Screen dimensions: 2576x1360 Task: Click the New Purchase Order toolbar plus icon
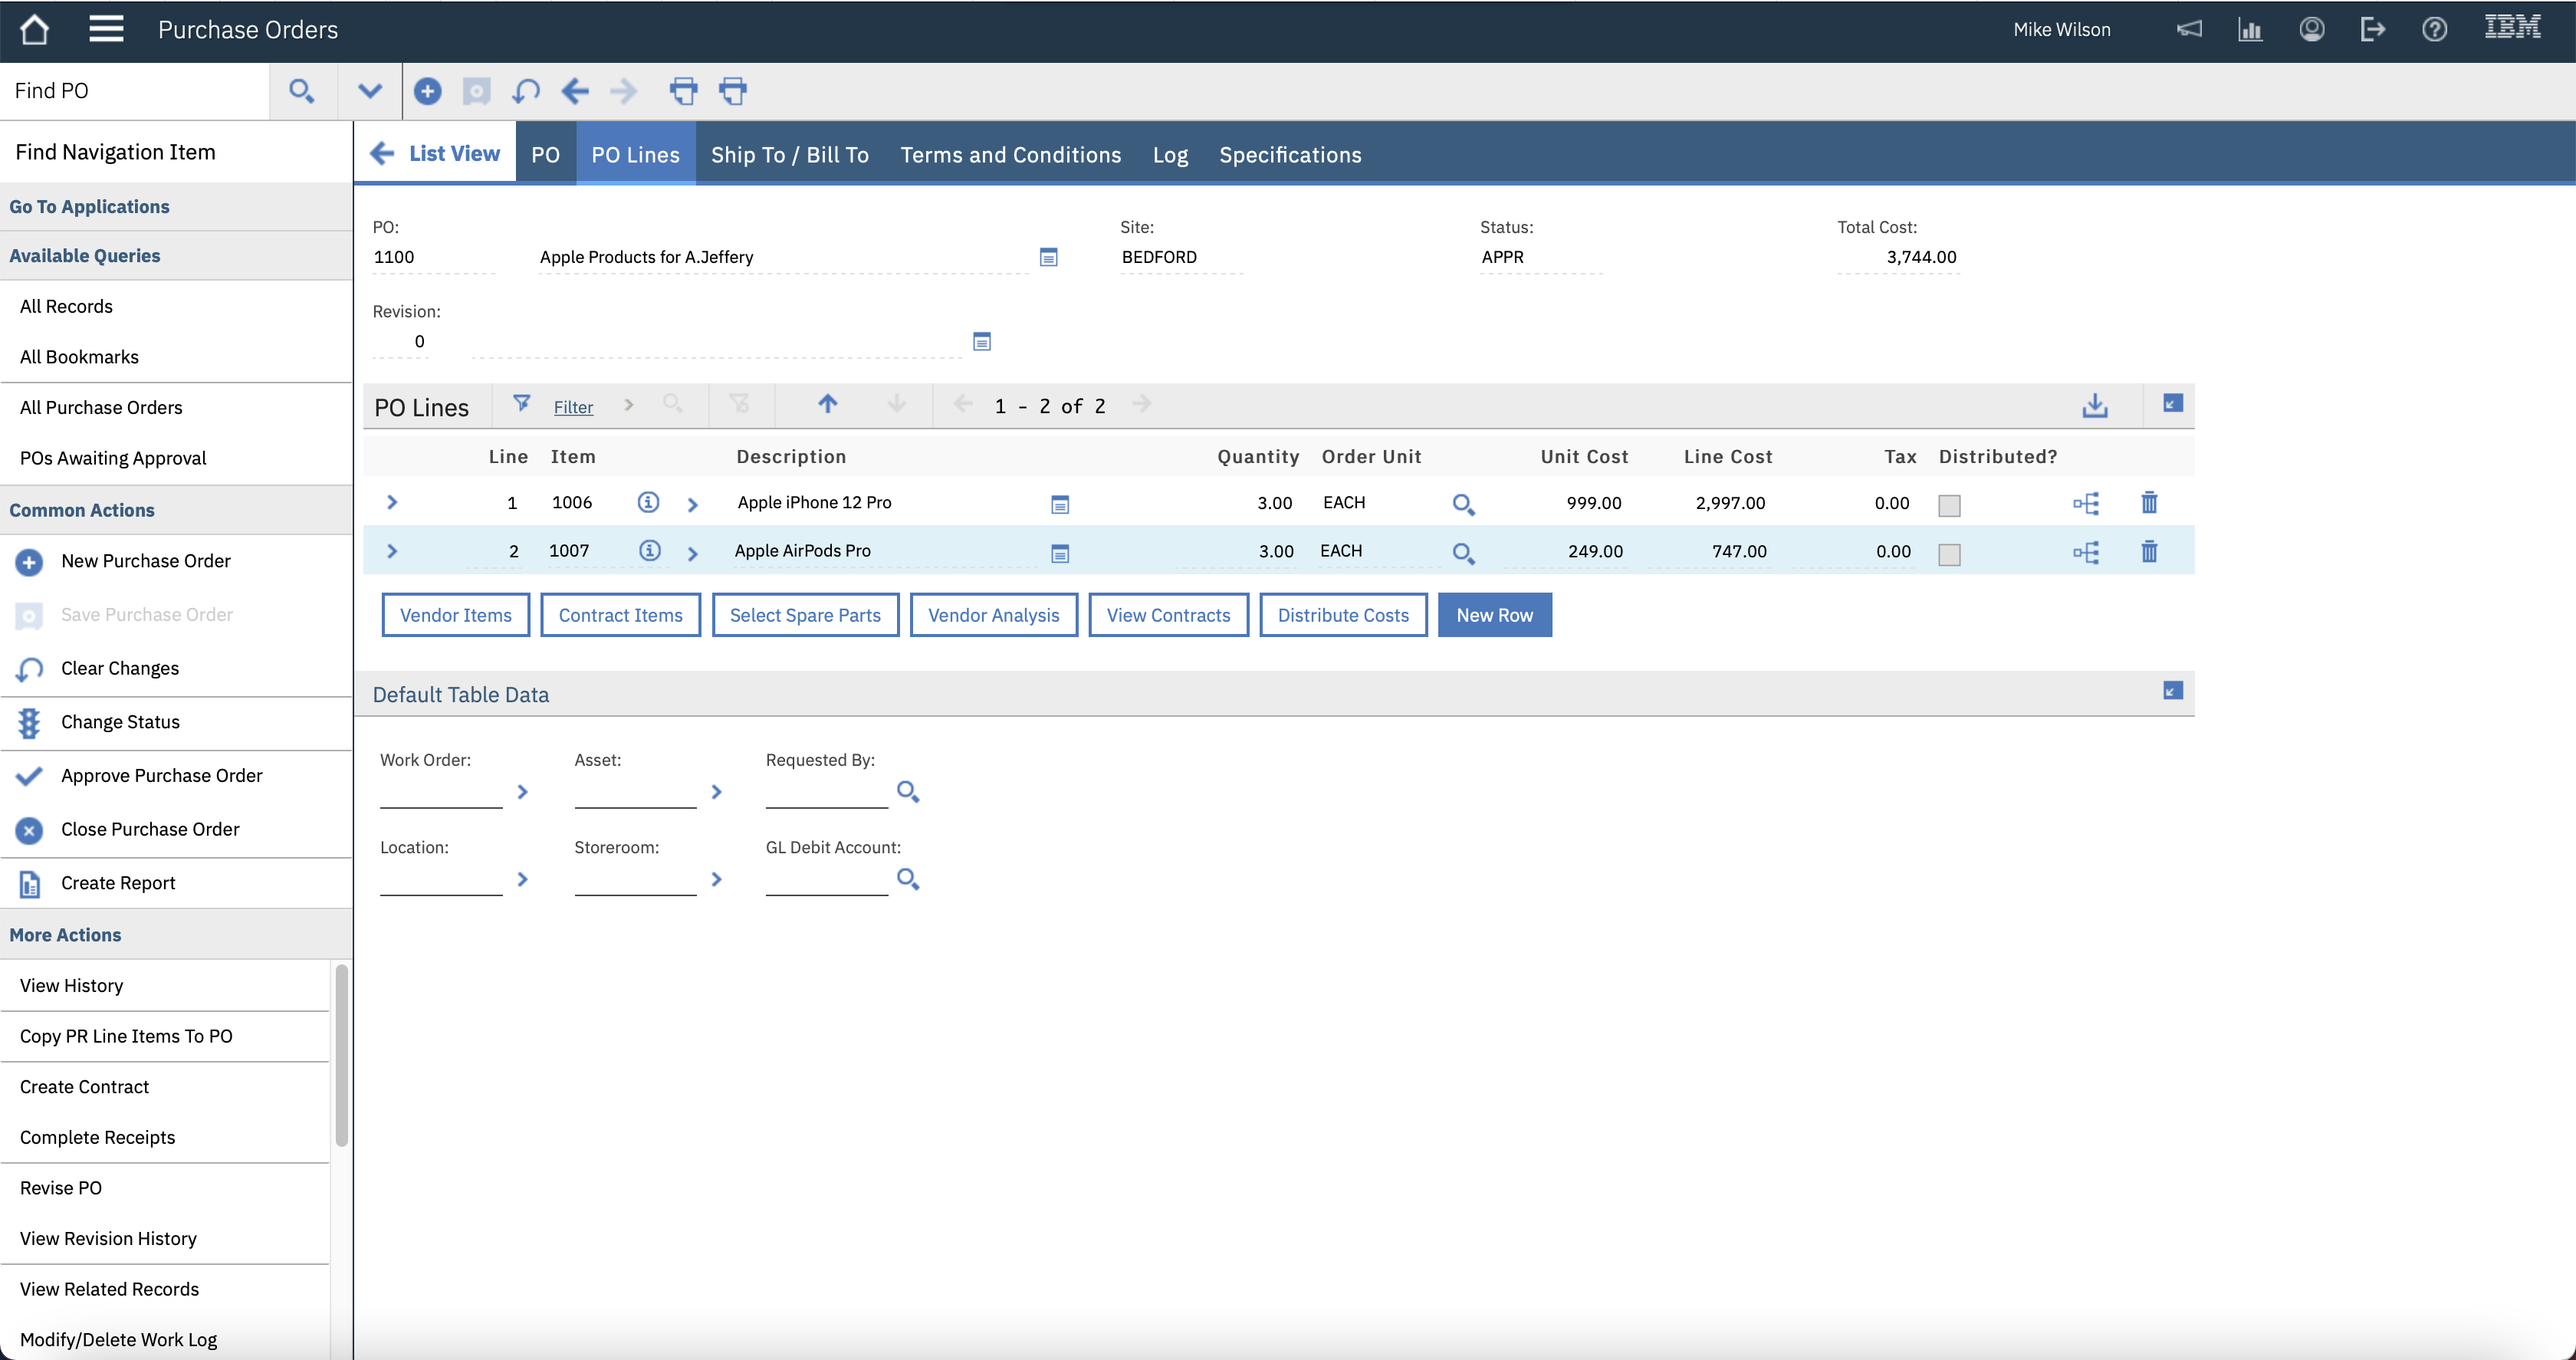(x=427, y=91)
